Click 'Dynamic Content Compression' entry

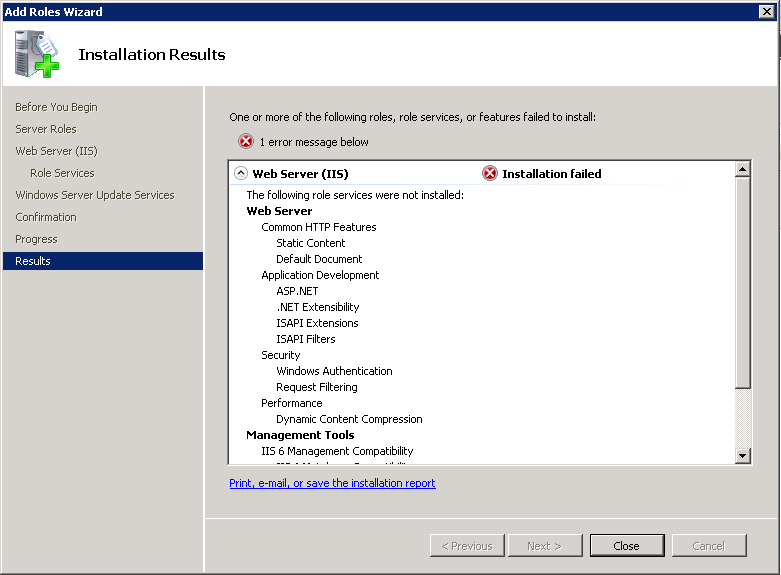[349, 419]
